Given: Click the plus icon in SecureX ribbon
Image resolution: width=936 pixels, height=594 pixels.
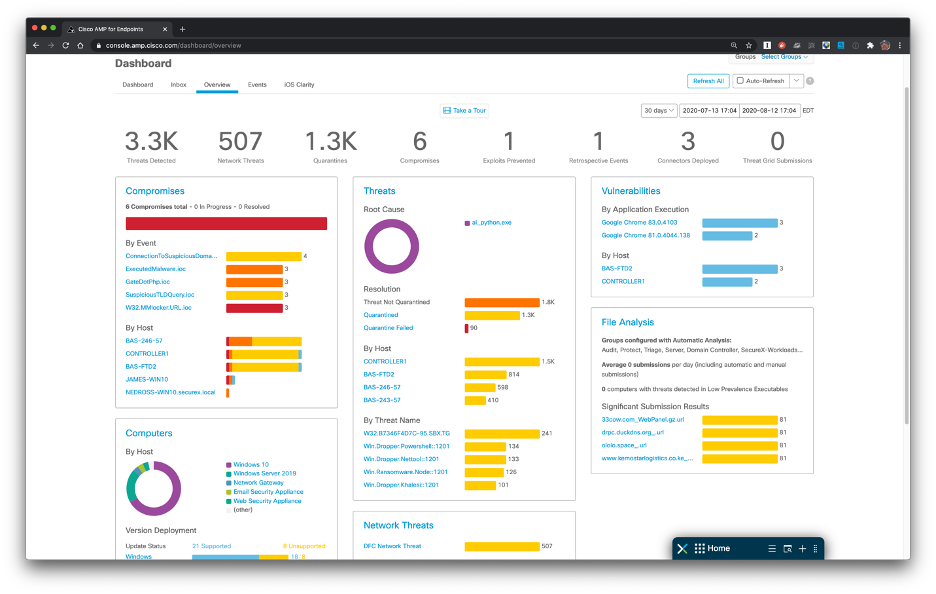Looking at the screenshot, I should point(802,549).
